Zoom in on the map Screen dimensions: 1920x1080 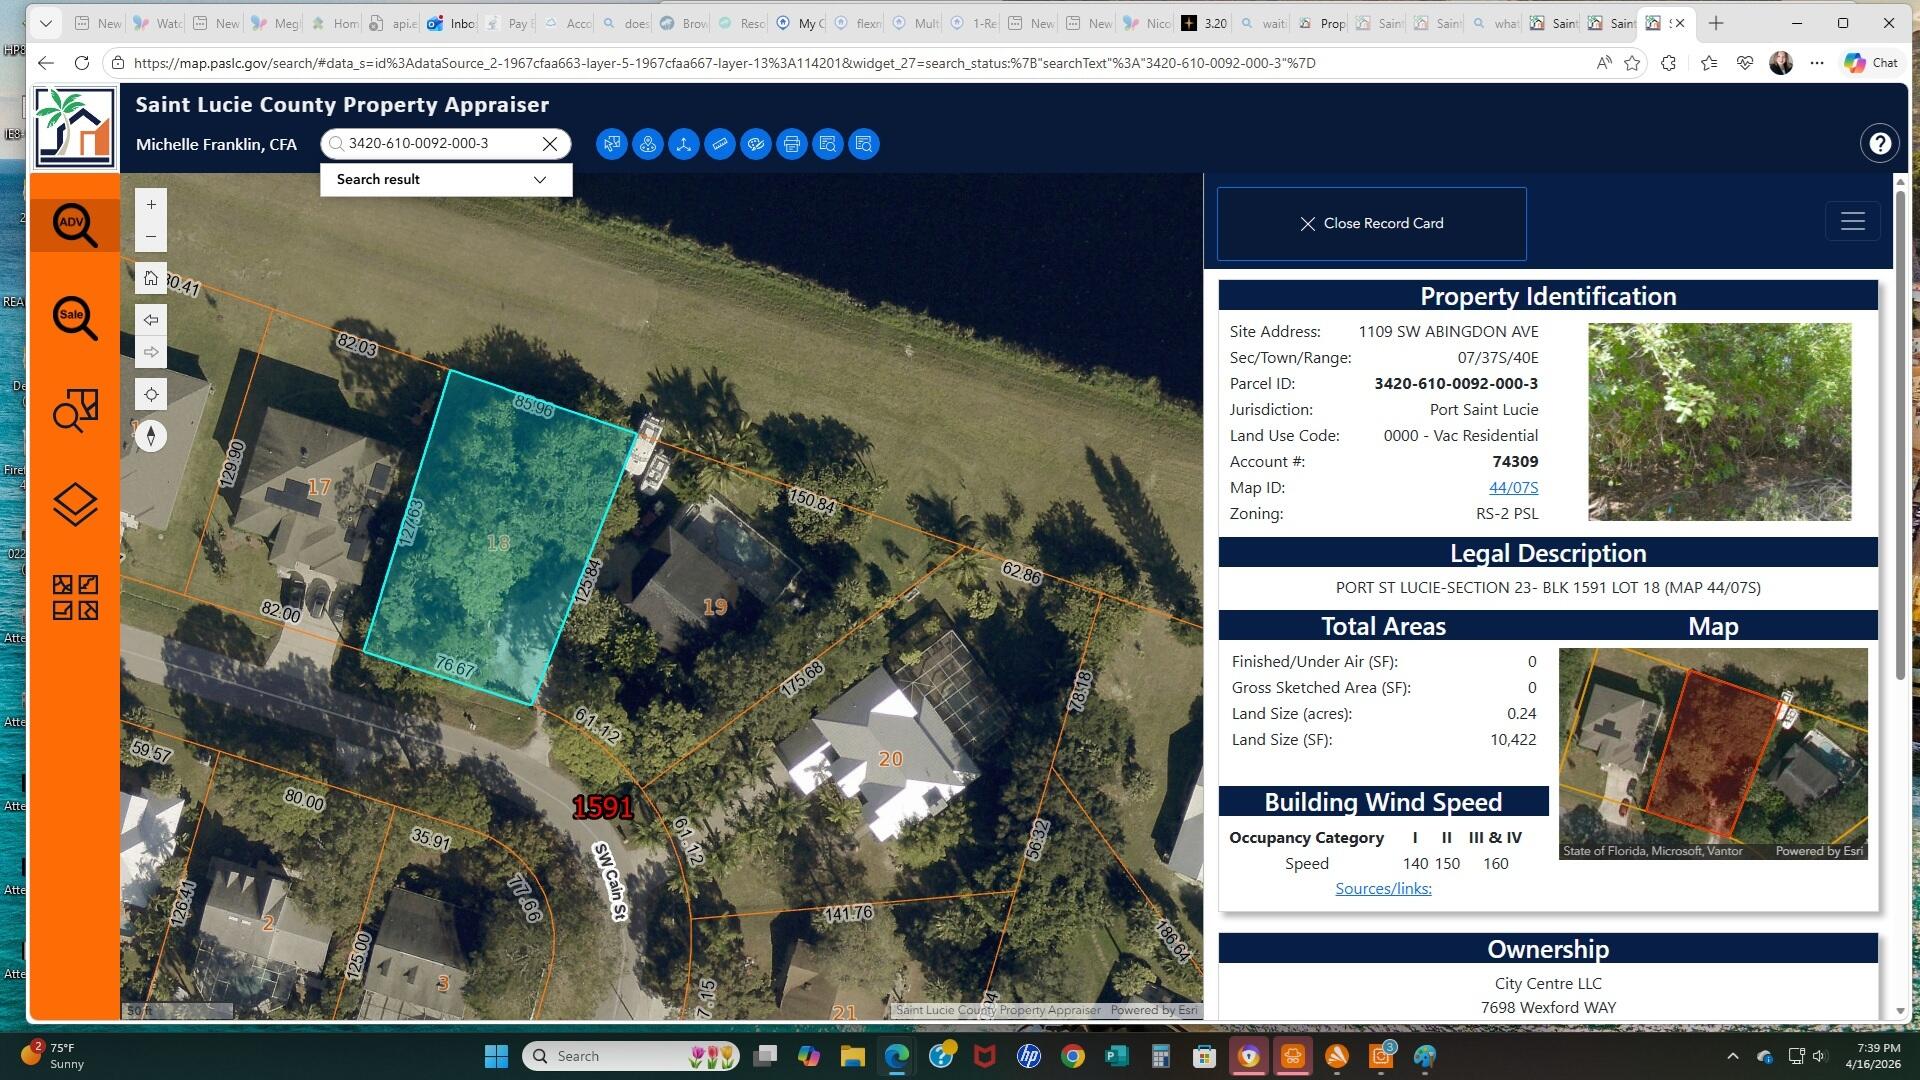[x=151, y=205]
